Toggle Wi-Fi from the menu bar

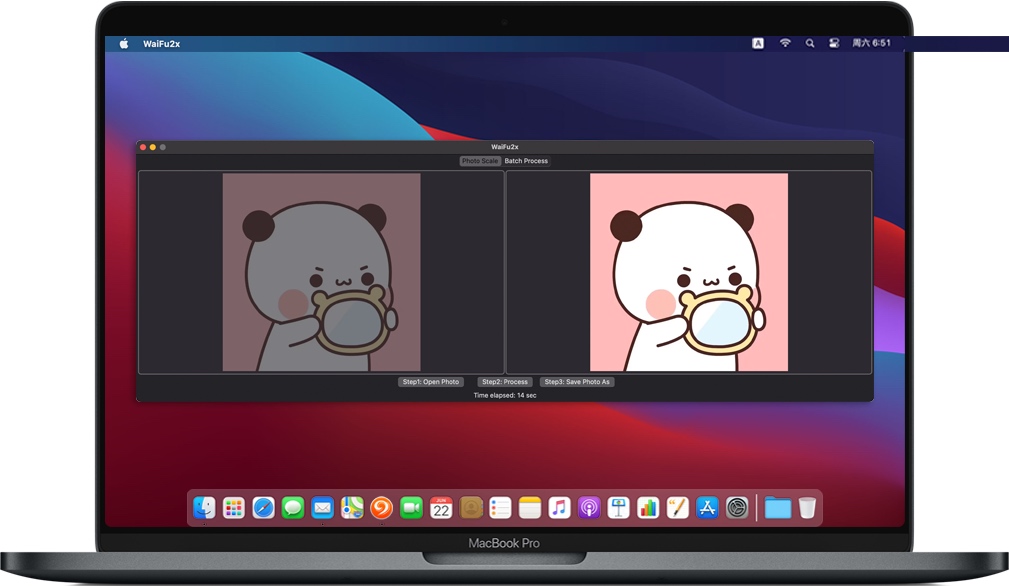(x=785, y=43)
